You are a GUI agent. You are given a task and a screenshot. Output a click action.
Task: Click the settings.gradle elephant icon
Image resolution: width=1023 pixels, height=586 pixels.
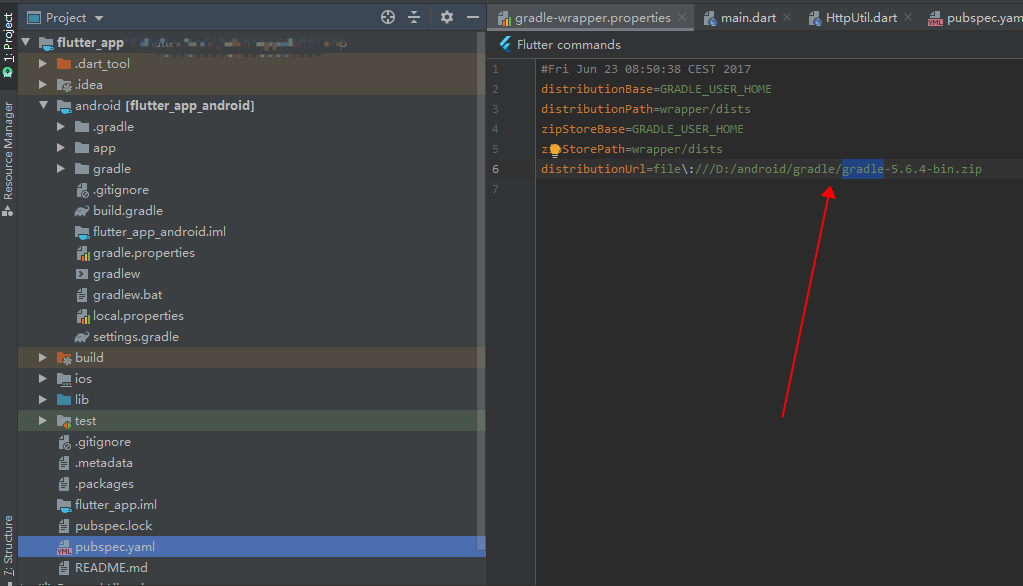tap(82, 337)
